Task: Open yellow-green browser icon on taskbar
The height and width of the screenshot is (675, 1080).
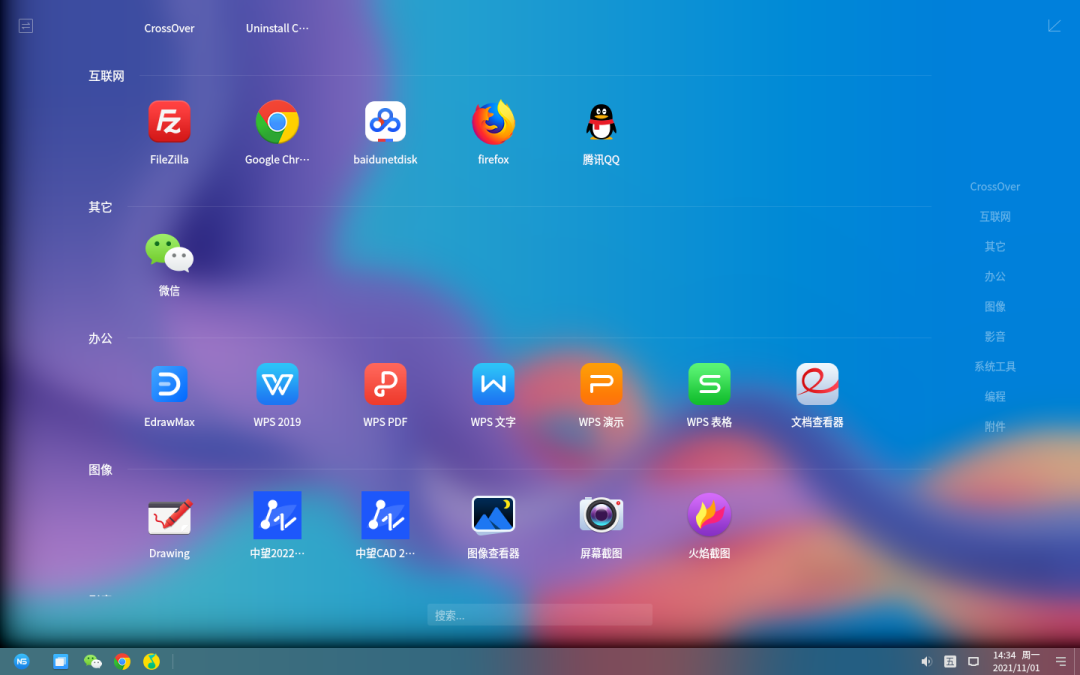Action: click(152, 662)
